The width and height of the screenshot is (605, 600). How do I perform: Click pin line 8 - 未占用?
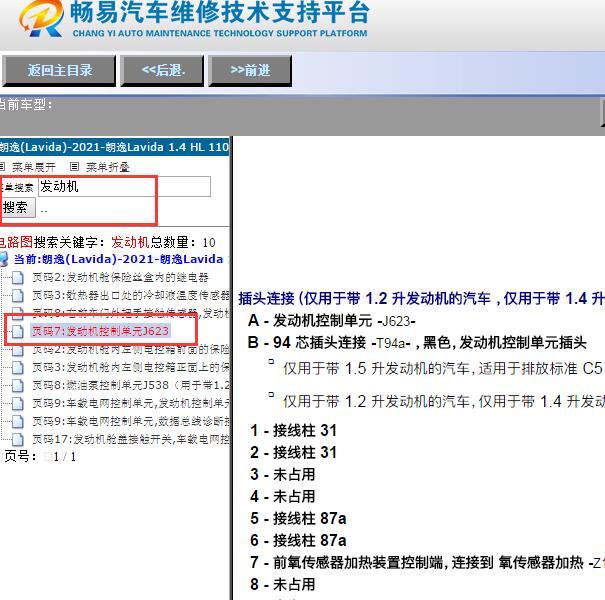click(x=282, y=585)
